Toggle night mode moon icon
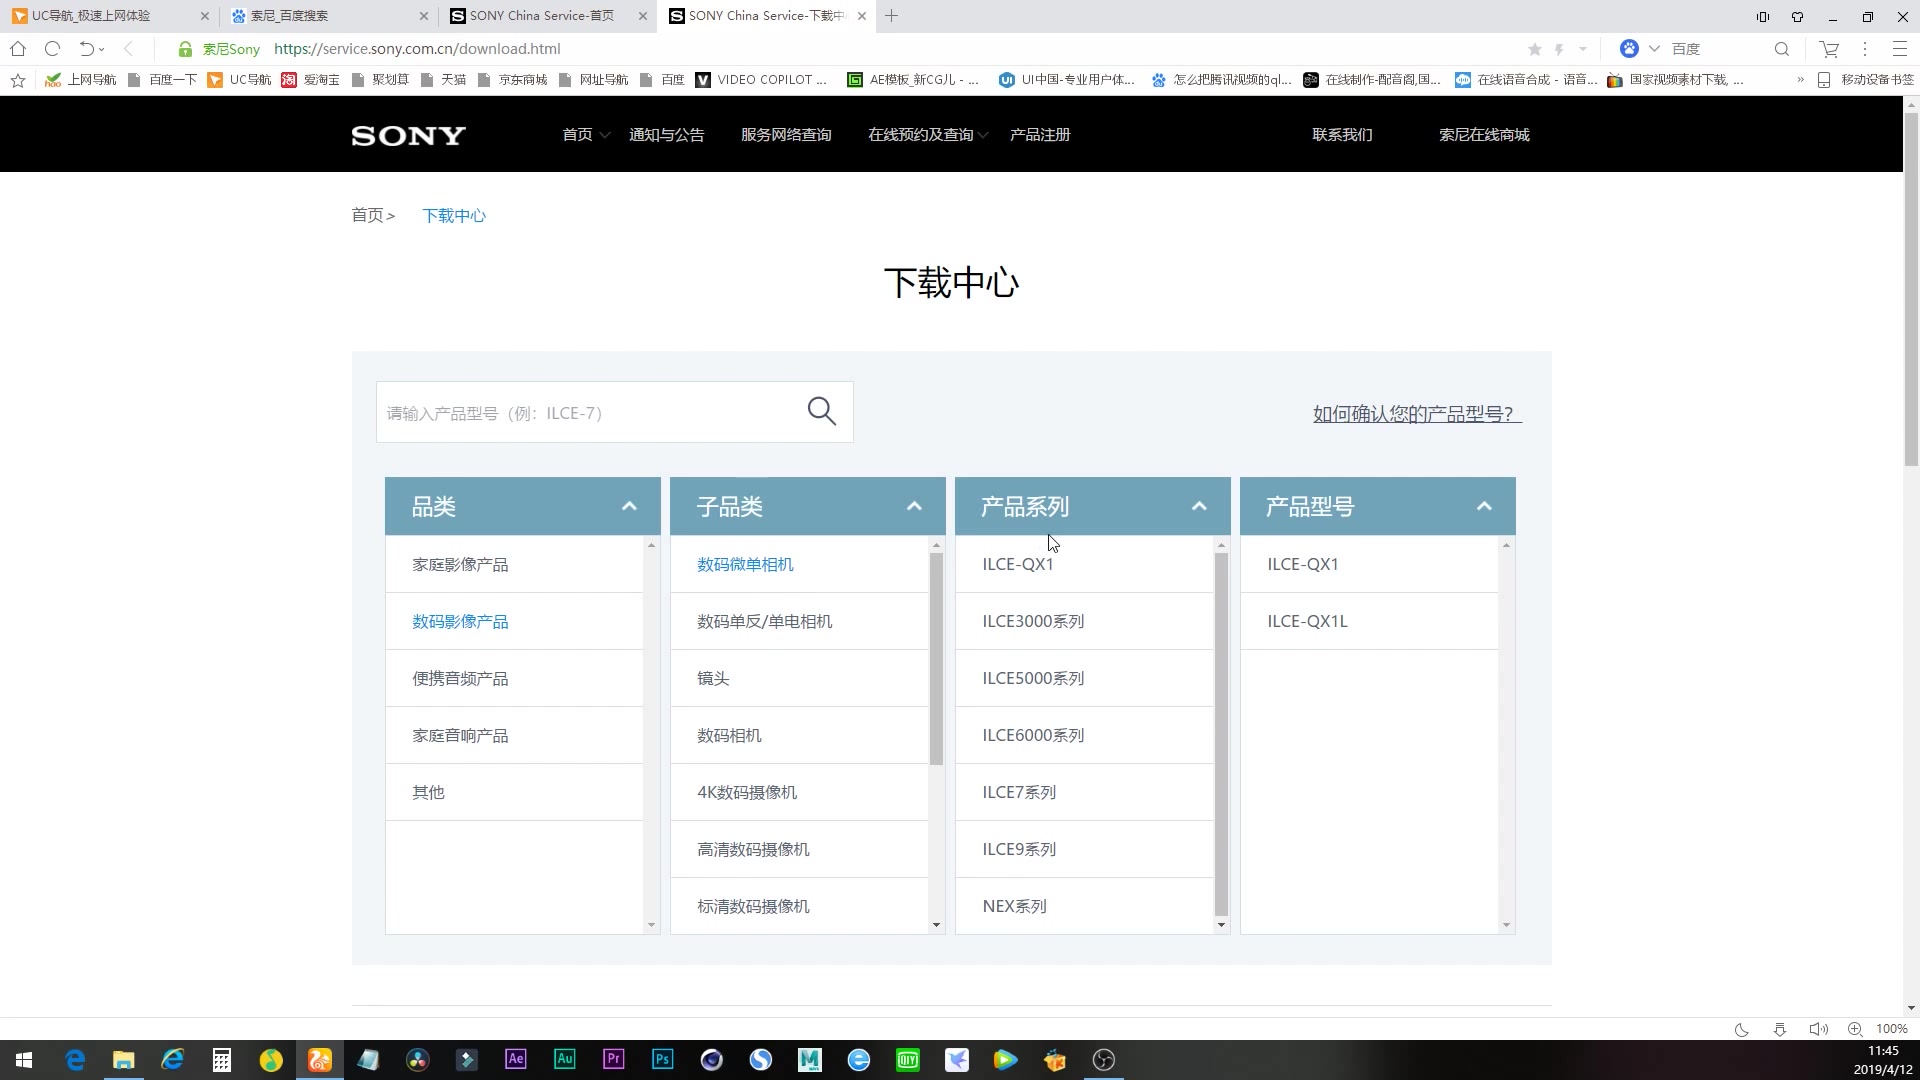The image size is (1920, 1080). click(x=1741, y=1029)
